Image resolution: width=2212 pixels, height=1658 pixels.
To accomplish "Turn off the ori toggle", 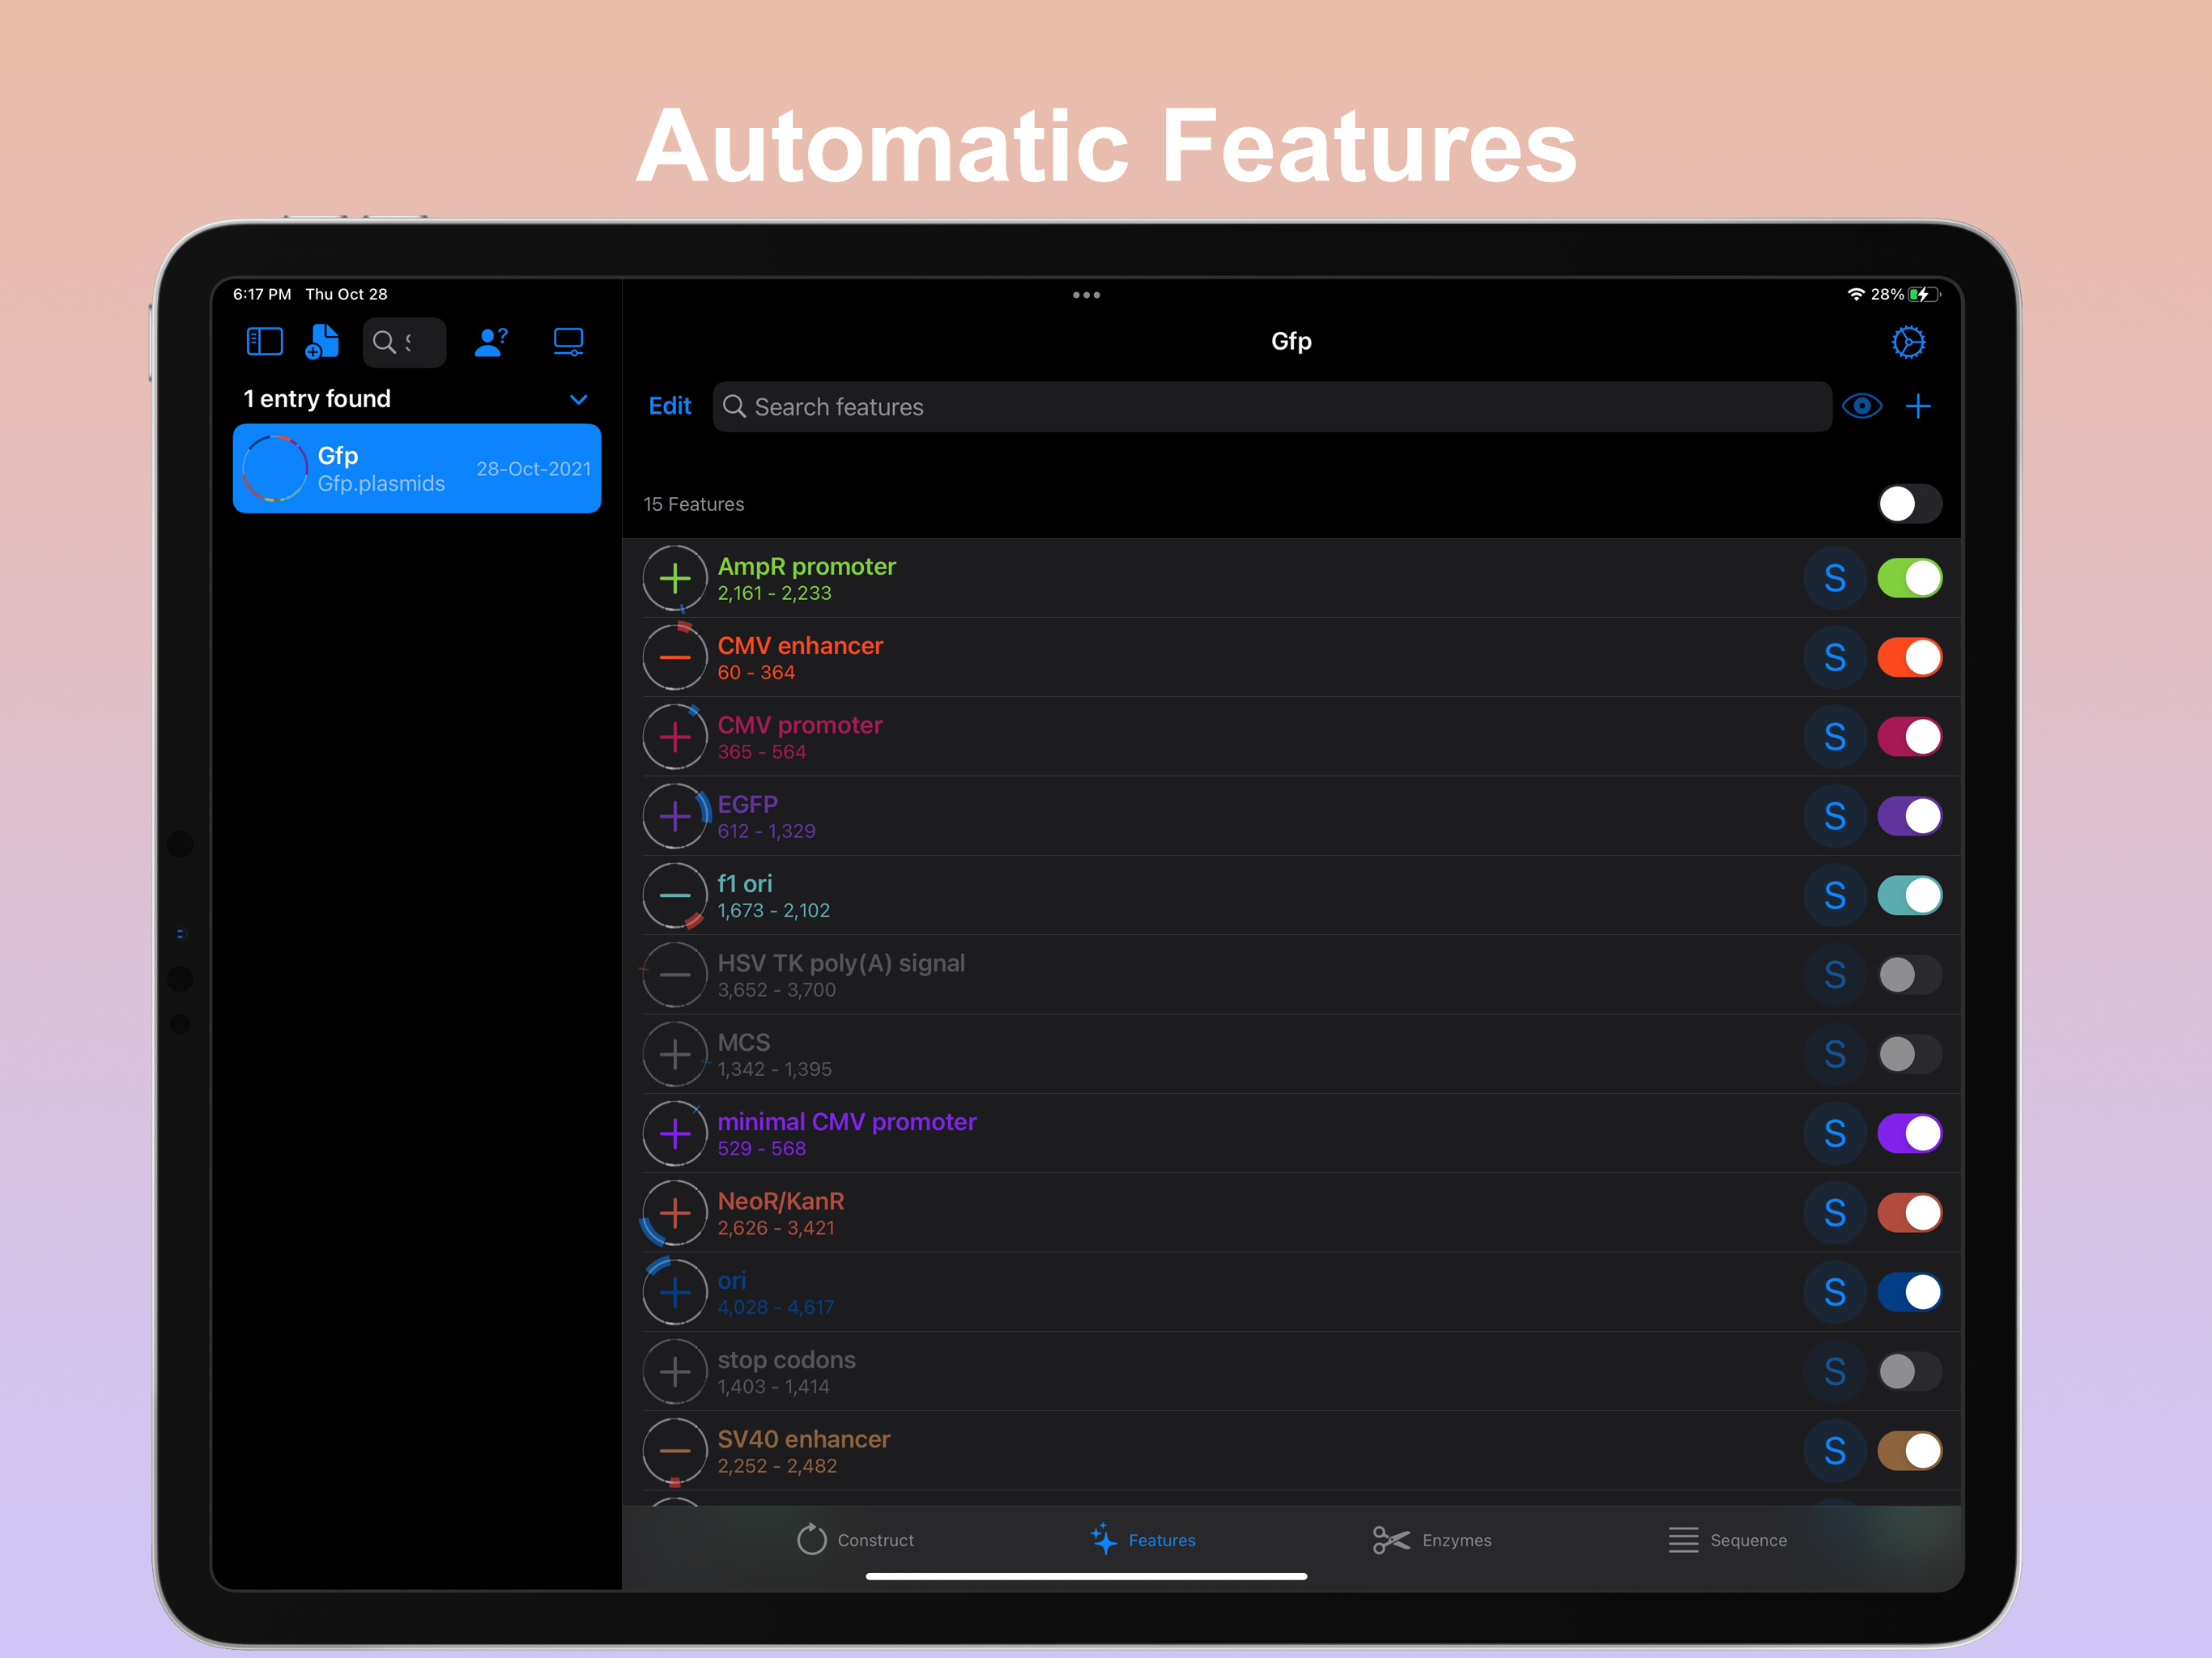I will click(1909, 1292).
